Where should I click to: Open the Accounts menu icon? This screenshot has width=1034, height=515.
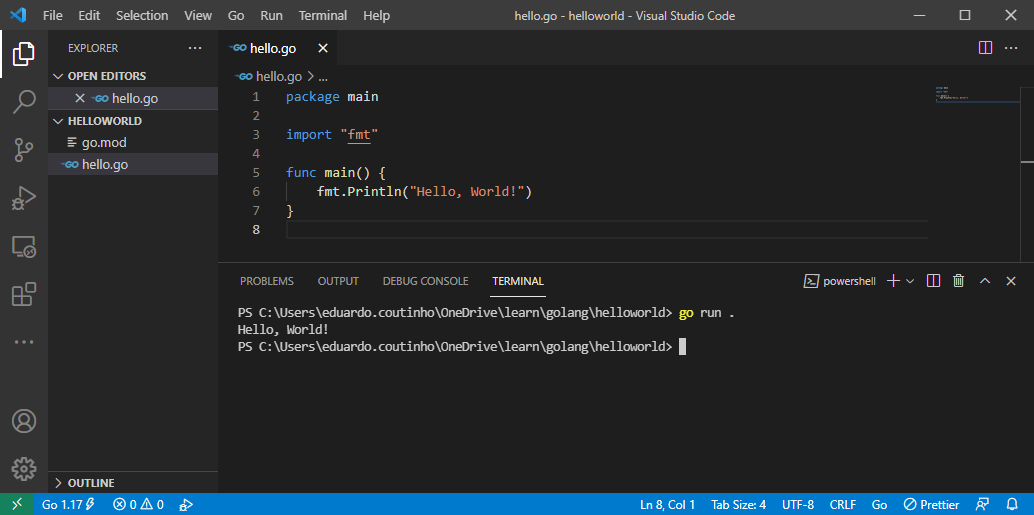click(x=24, y=421)
